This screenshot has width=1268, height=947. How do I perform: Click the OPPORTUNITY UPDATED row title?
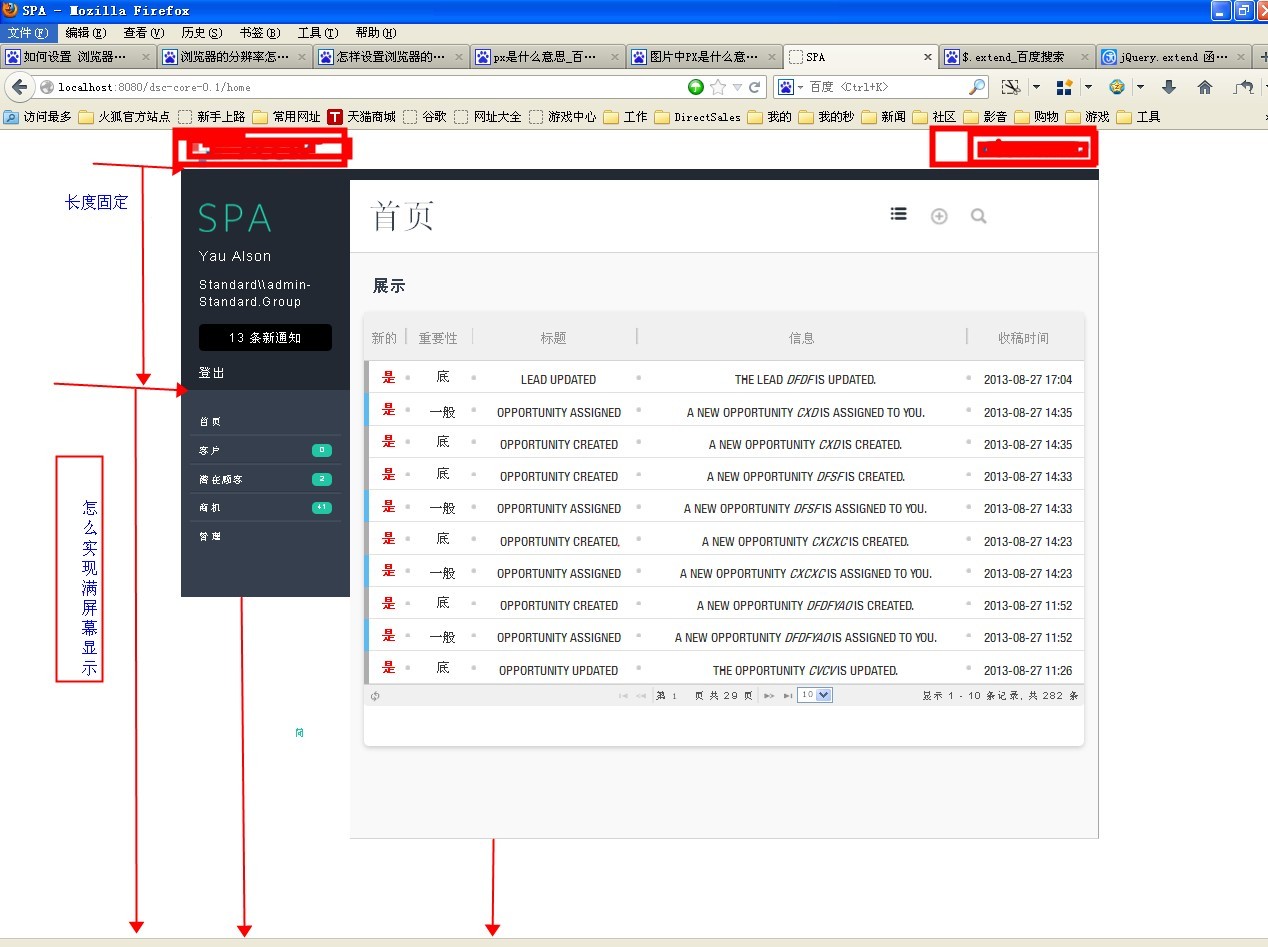click(558, 670)
